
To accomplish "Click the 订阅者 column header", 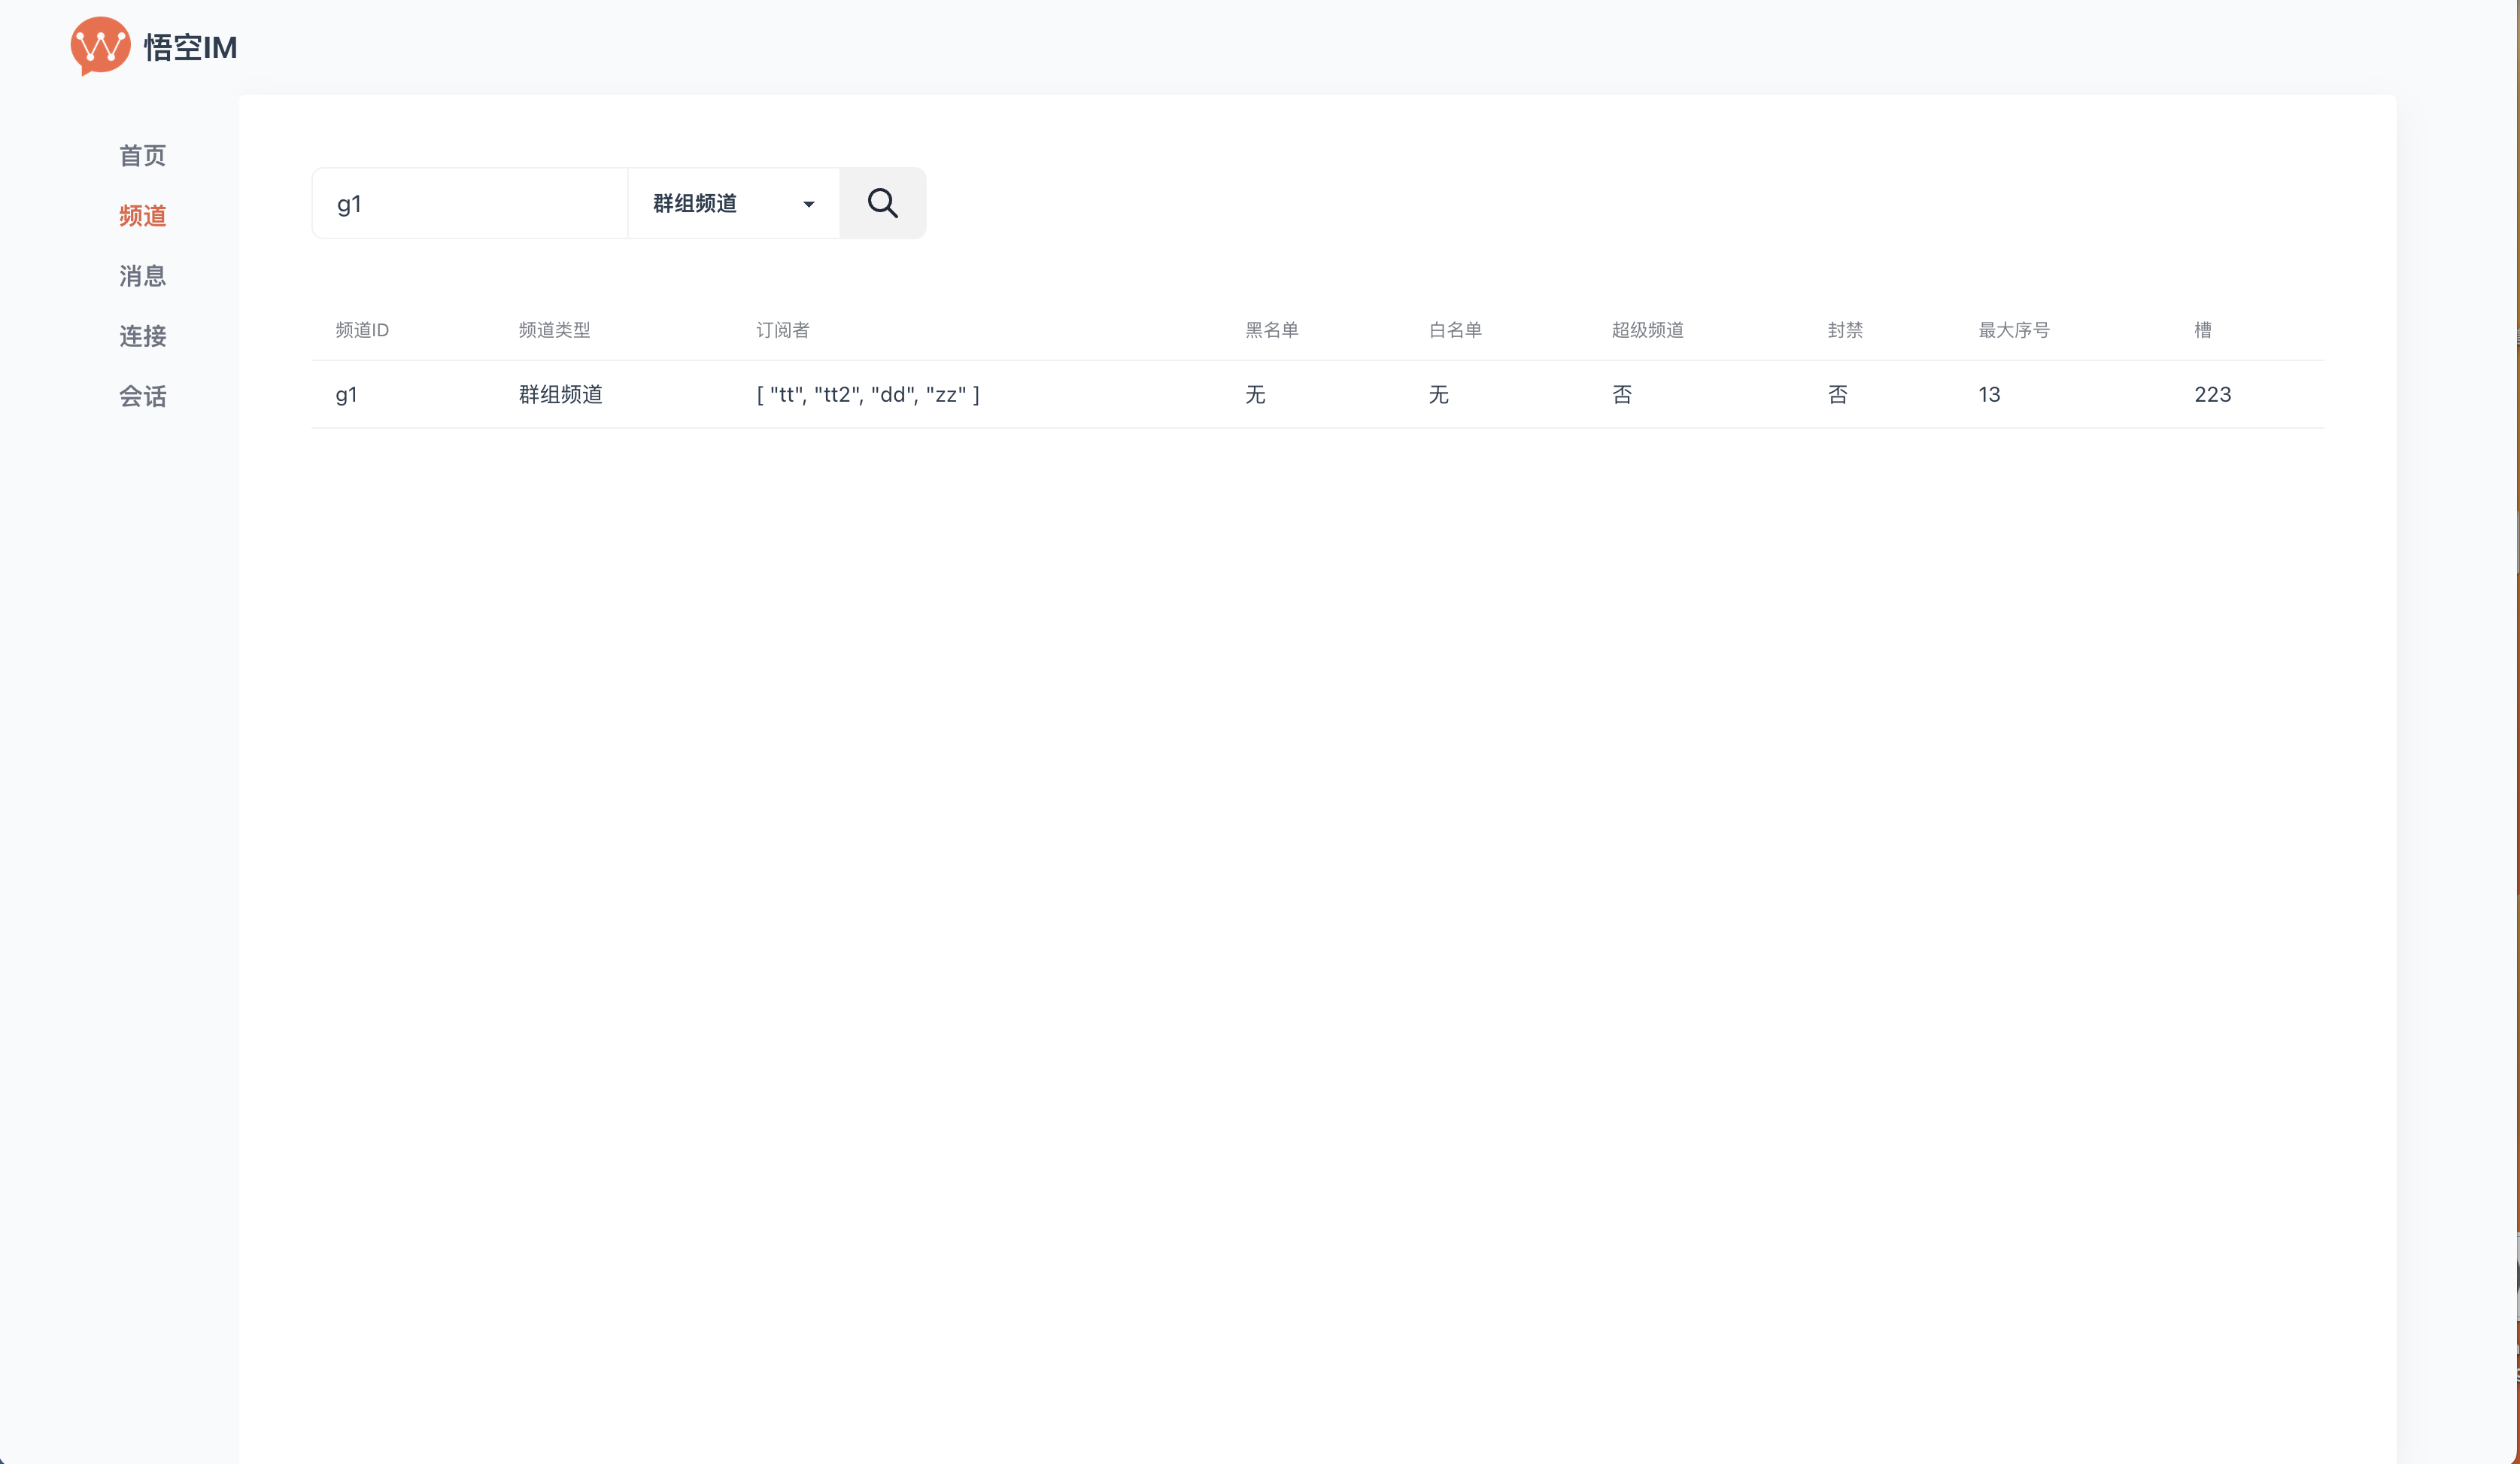I will (782, 330).
